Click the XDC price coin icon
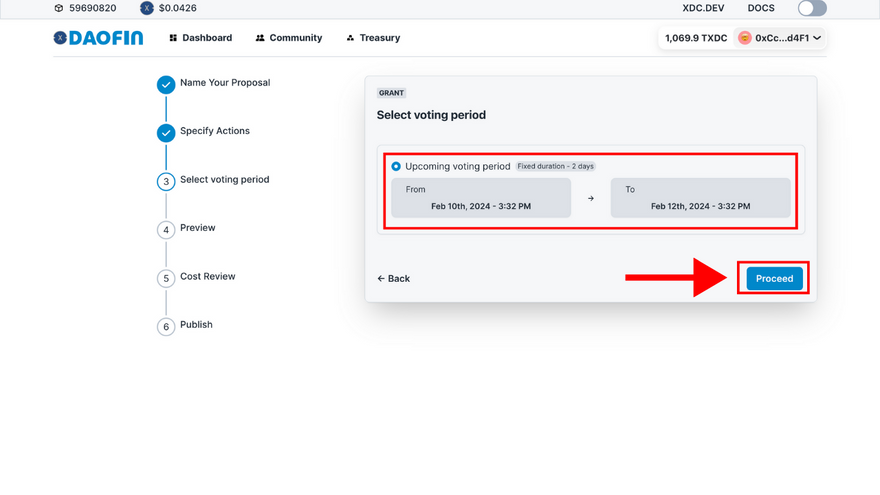 coord(147,8)
